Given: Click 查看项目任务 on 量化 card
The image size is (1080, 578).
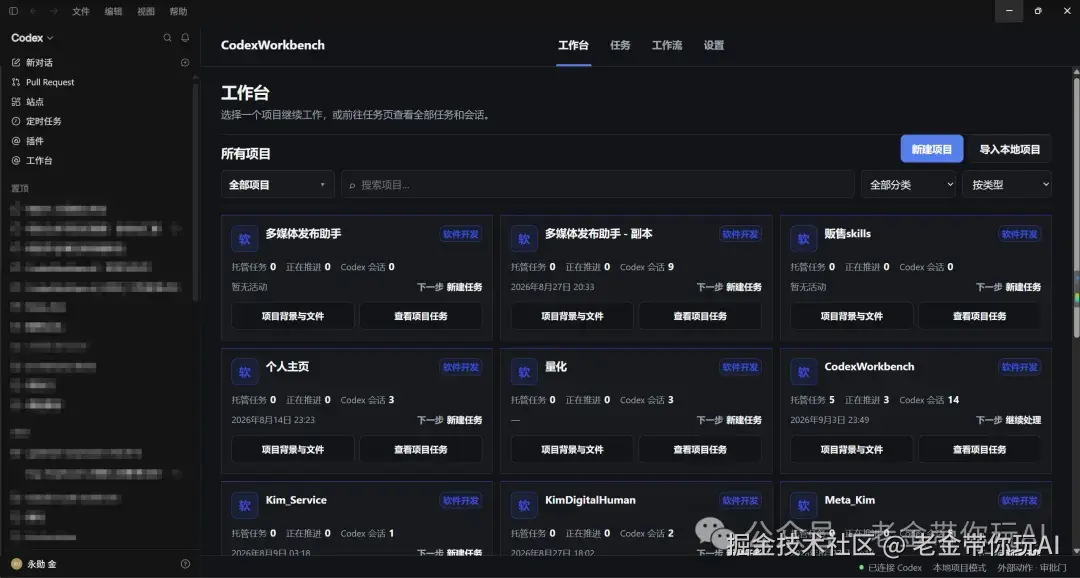Looking at the screenshot, I should (700, 449).
